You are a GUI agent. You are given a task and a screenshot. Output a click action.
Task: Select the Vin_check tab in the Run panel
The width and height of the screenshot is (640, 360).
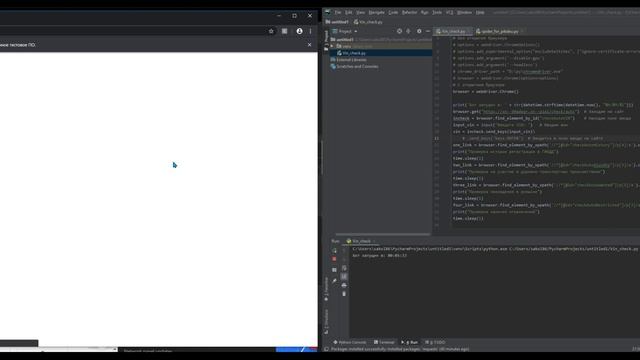tap(361, 241)
